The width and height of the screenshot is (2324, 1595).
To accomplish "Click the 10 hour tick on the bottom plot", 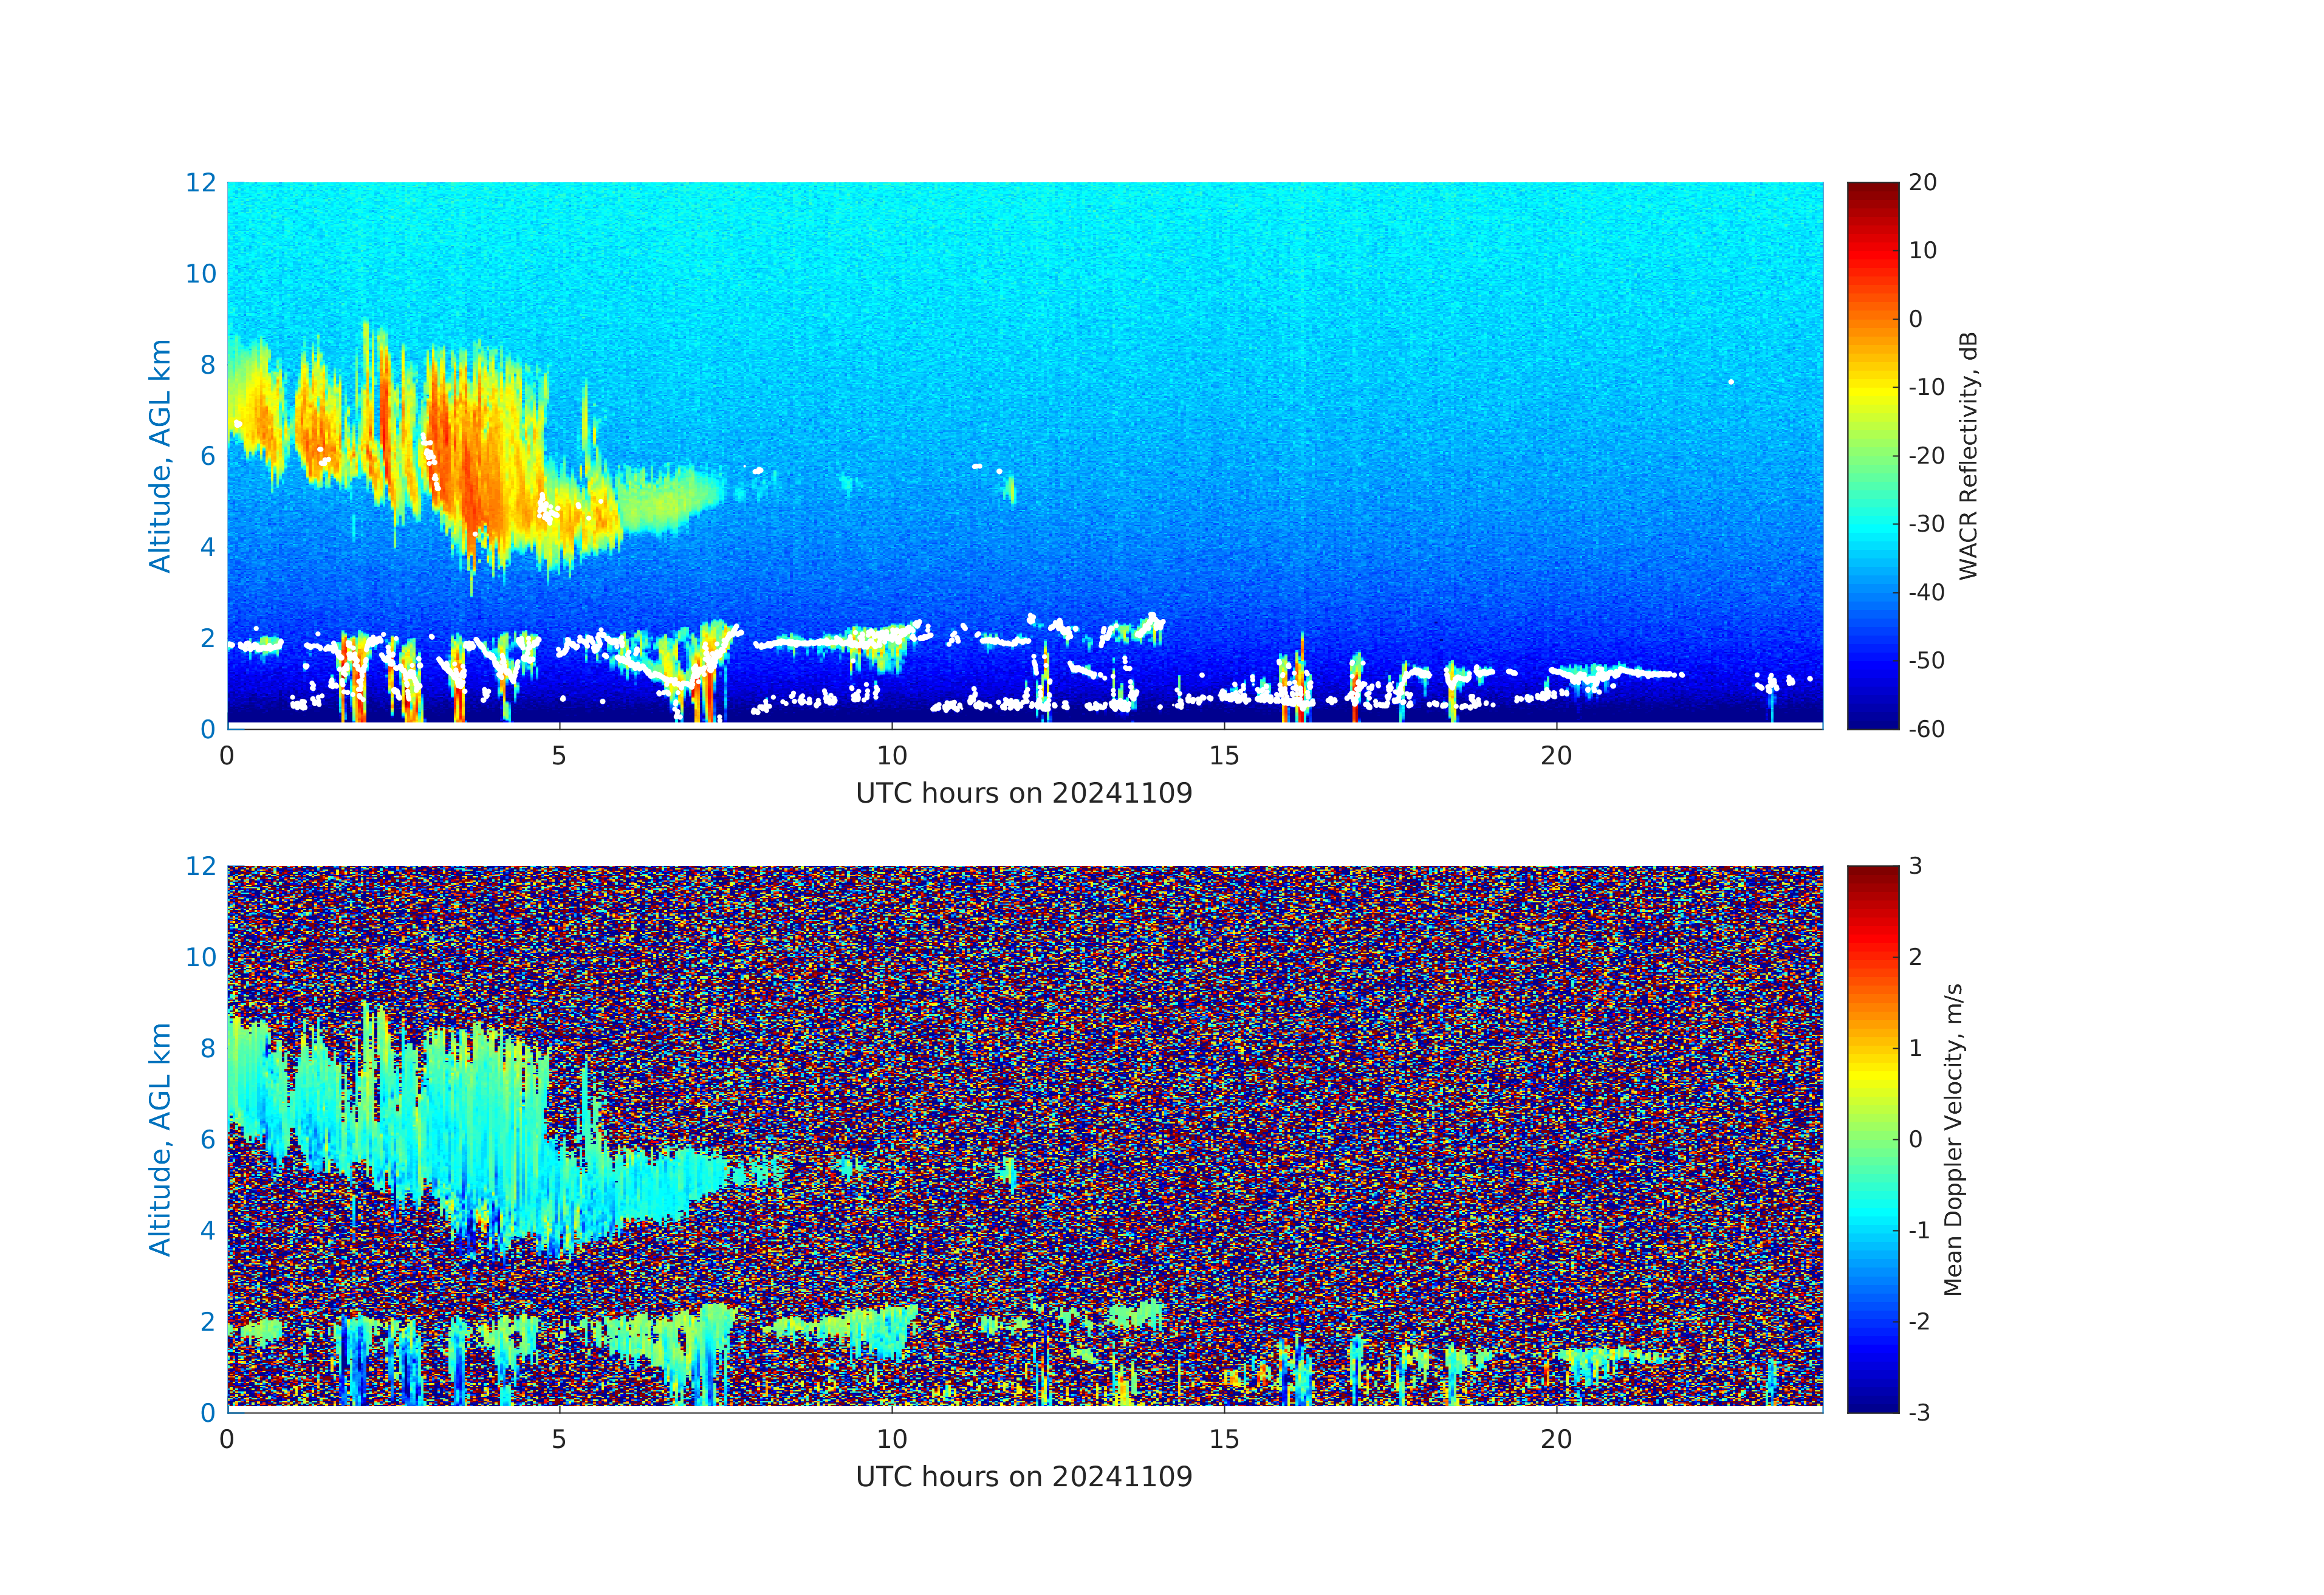I will click(x=892, y=1439).
